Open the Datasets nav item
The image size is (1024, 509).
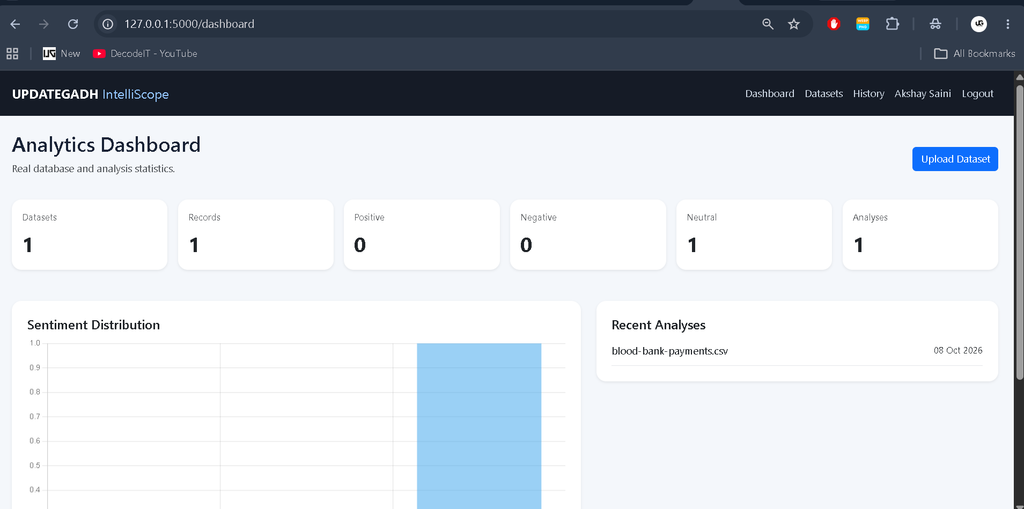tap(824, 94)
